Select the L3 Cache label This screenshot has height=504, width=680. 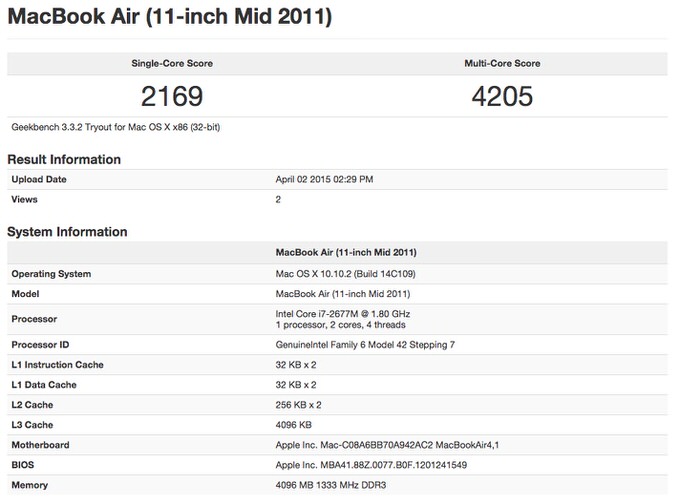[x=33, y=425]
